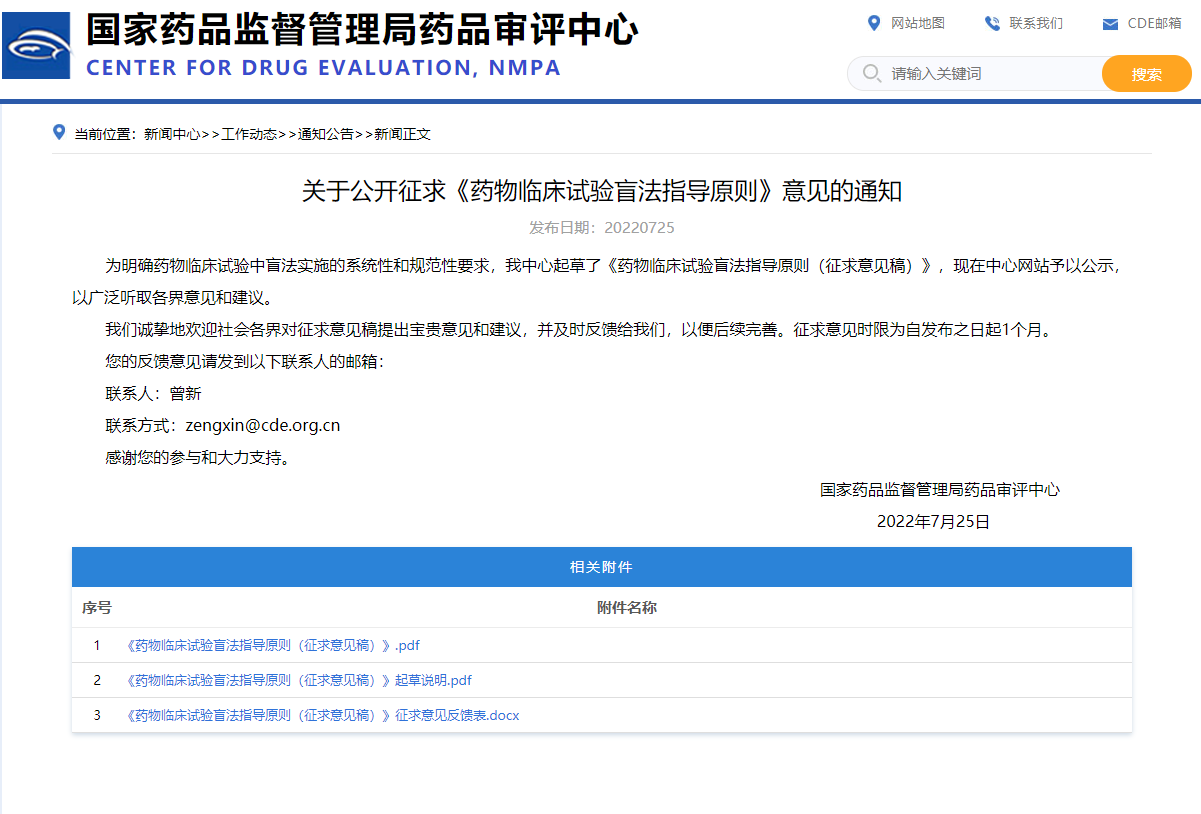
Task: Click the CDE mailbox envelope icon
Action: [1110, 24]
